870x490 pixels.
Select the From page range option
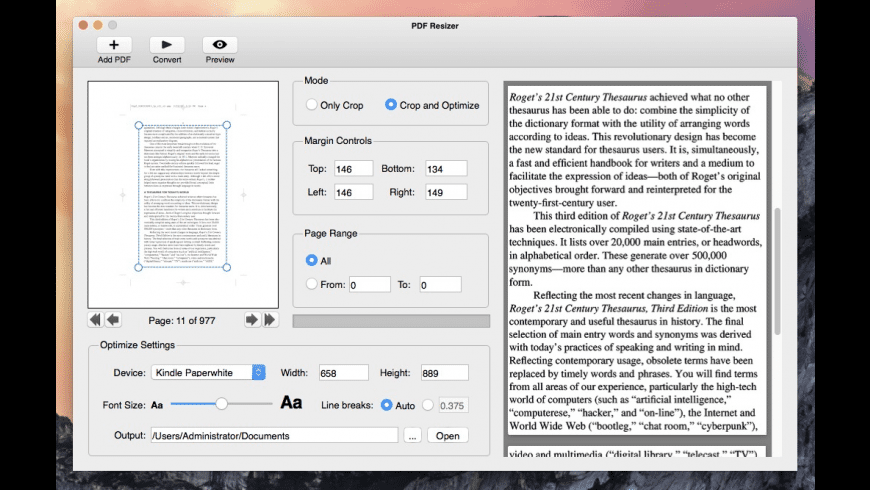(311, 284)
